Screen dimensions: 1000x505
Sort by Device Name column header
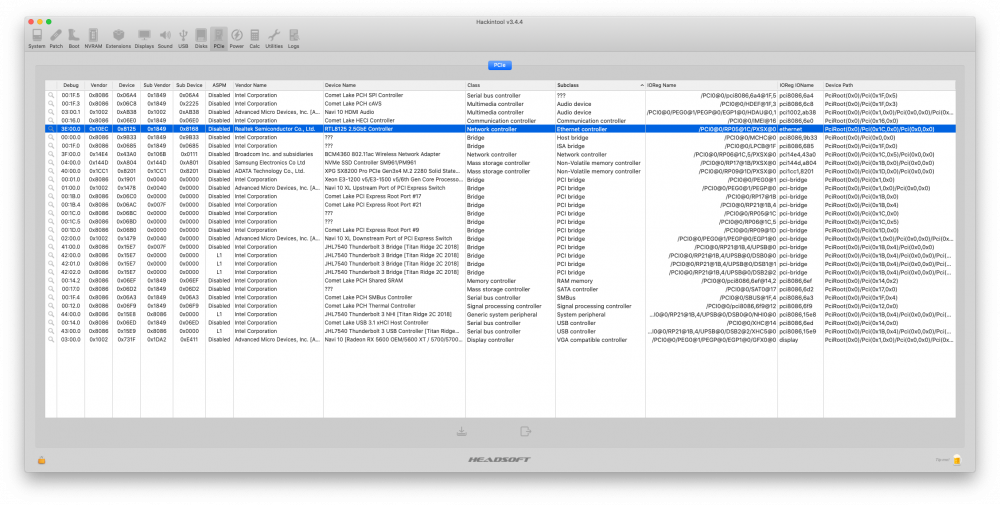pyautogui.click(x=394, y=85)
